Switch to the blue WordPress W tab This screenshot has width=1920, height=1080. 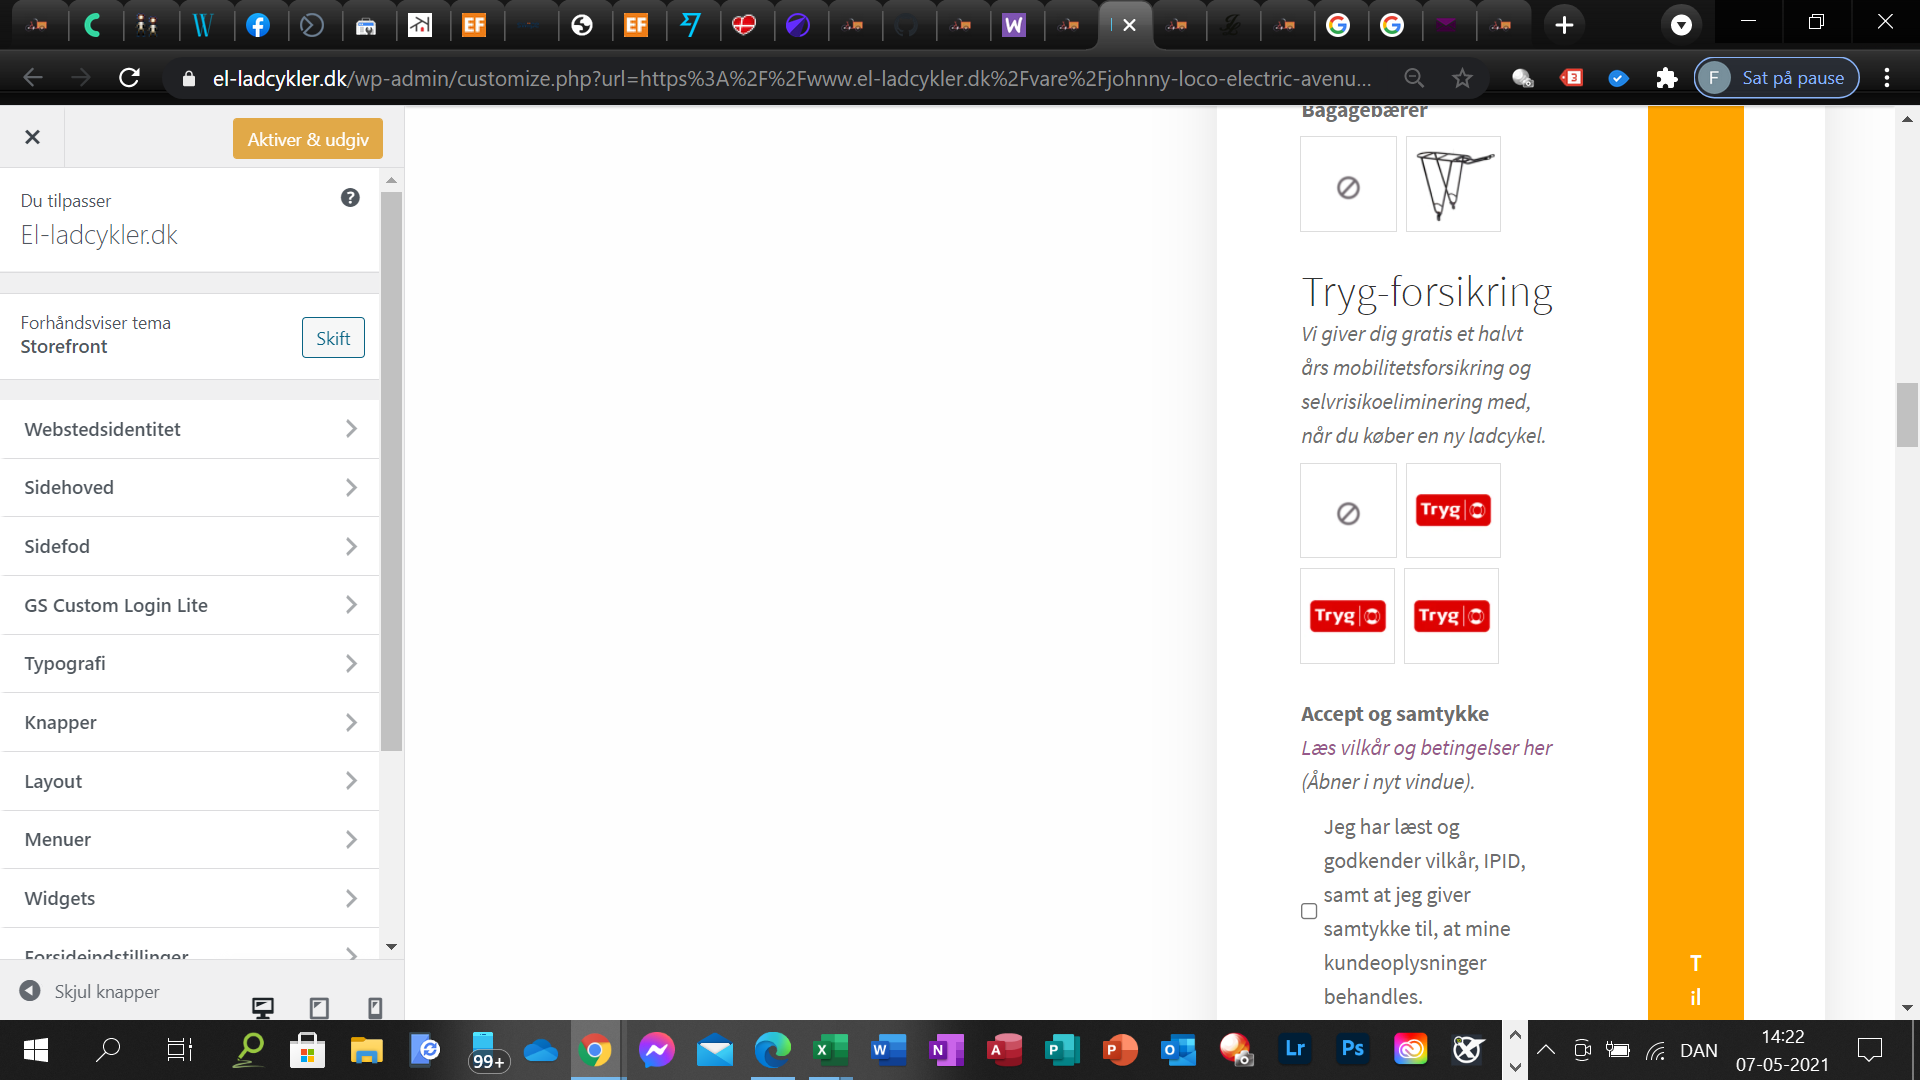point(203,25)
